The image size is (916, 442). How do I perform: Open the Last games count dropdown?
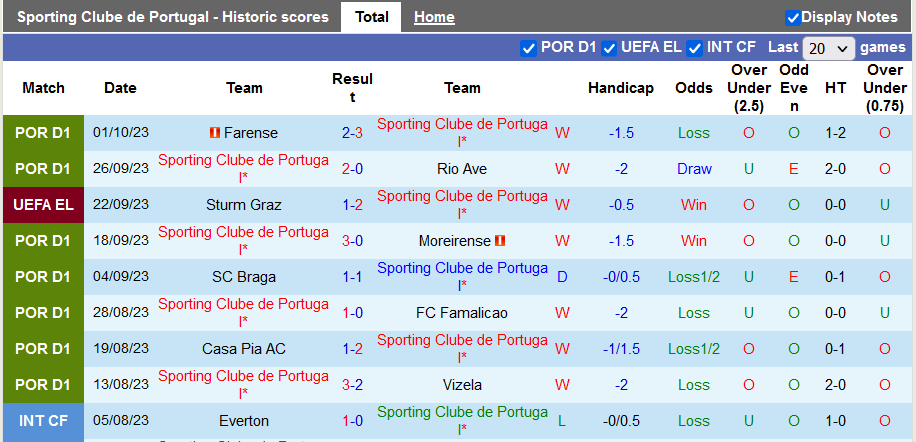tap(829, 48)
